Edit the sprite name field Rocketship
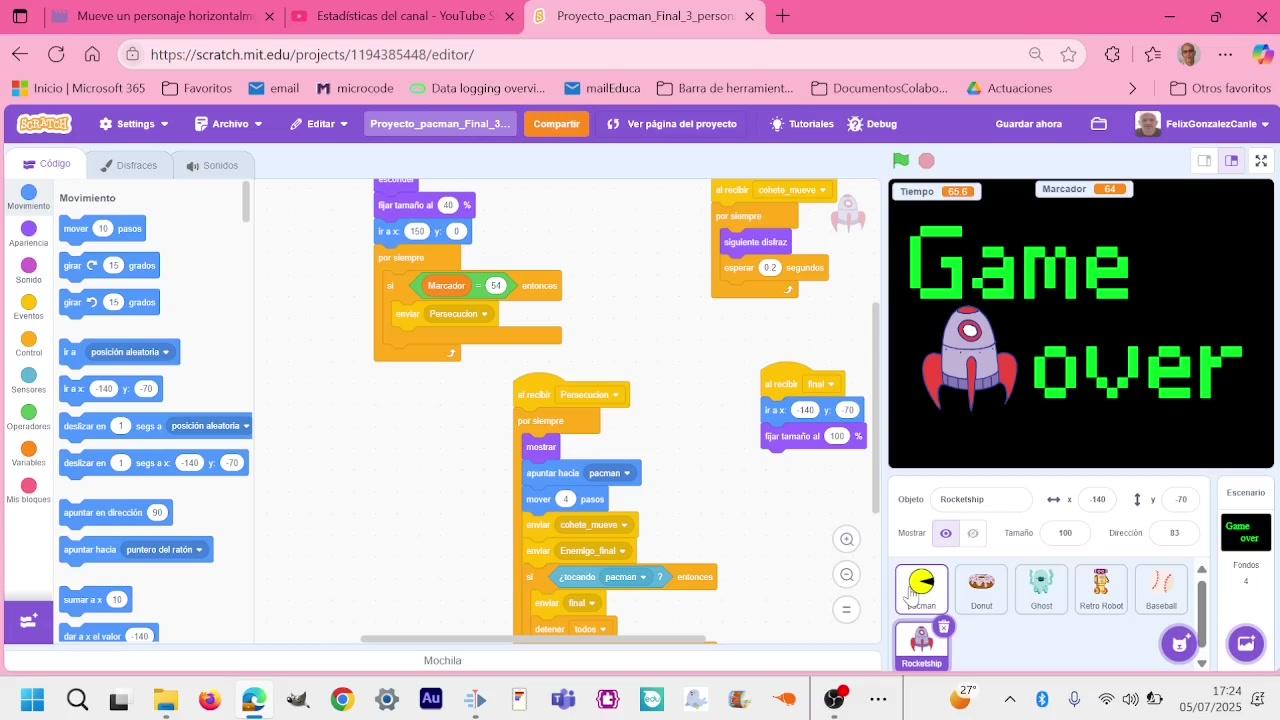 point(981,499)
